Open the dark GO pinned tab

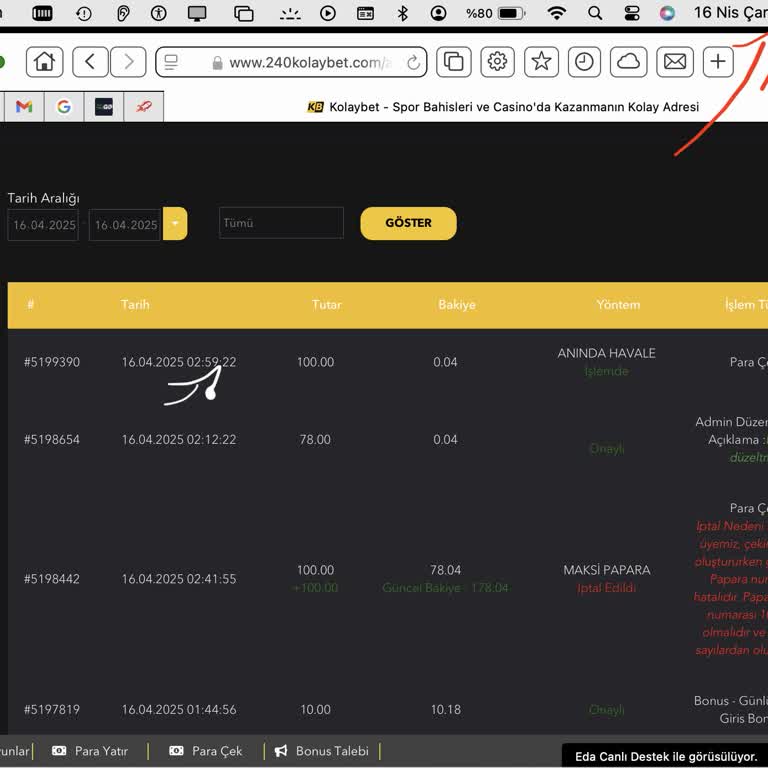tap(104, 106)
